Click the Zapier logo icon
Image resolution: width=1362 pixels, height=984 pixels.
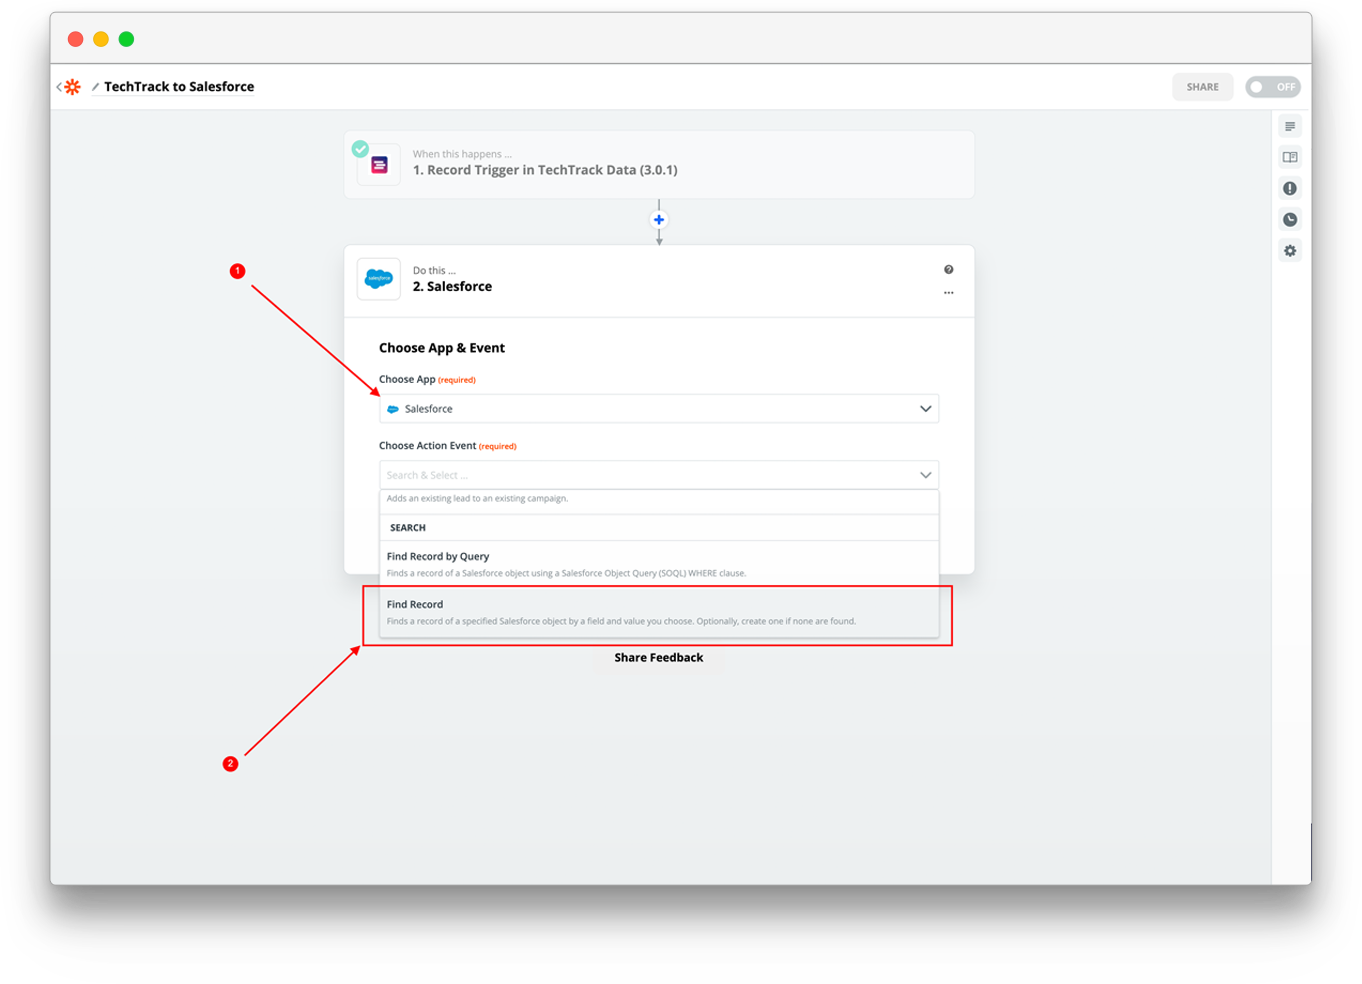pyautogui.click(x=72, y=87)
